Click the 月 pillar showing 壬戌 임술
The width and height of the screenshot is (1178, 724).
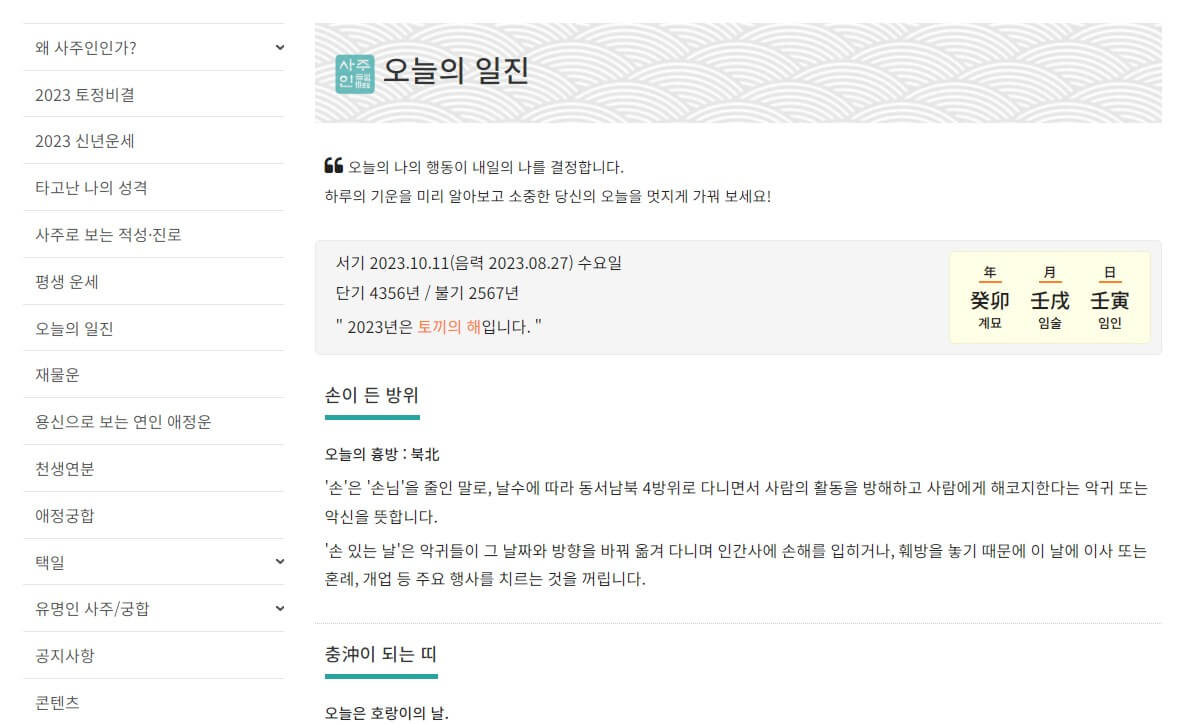pyautogui.click(x=1049, y=297)
